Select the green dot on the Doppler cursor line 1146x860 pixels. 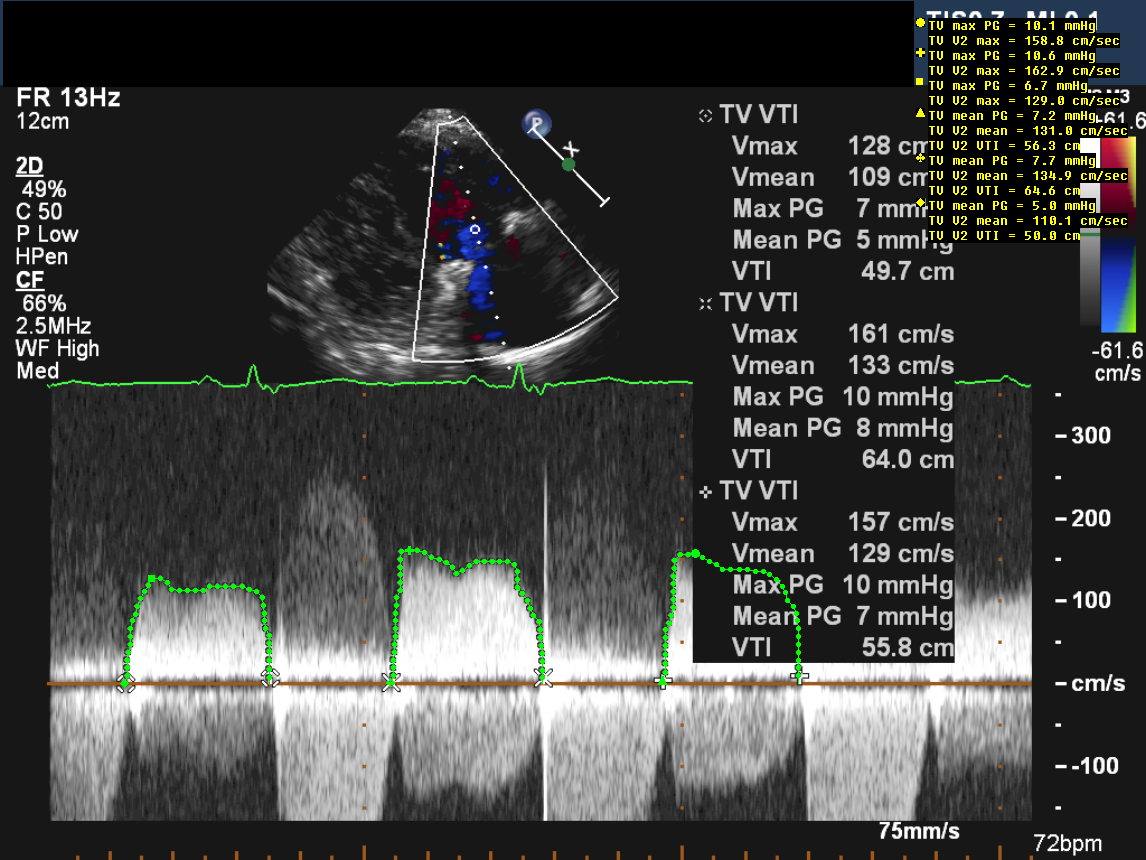(568, 164)
